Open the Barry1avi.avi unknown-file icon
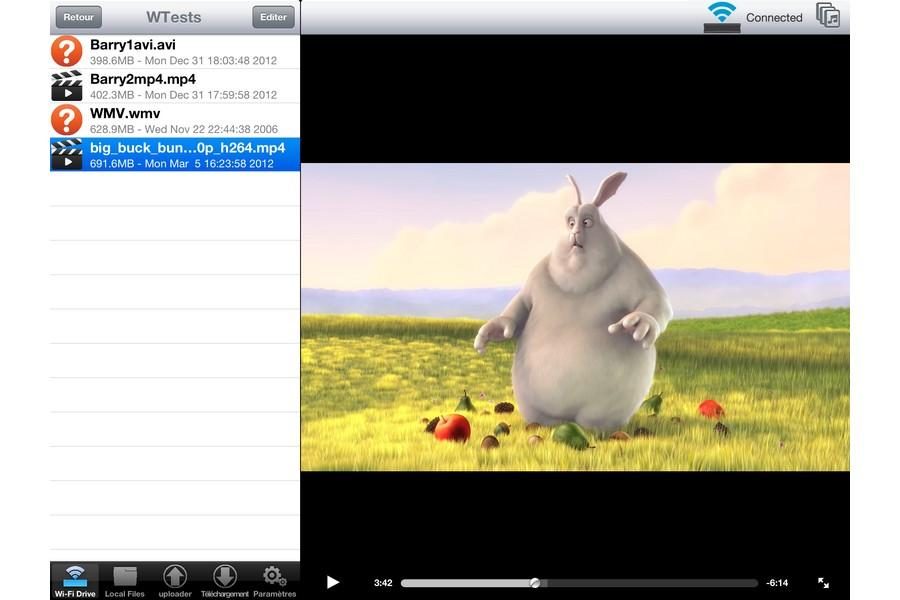Viewport: 900px width, 600px height. coord(67,51)
